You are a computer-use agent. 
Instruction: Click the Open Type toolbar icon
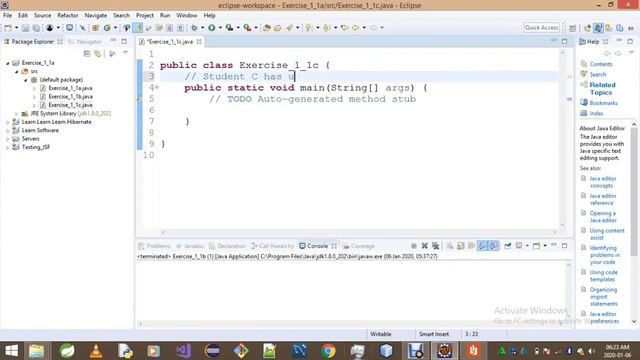coord(267,28)
